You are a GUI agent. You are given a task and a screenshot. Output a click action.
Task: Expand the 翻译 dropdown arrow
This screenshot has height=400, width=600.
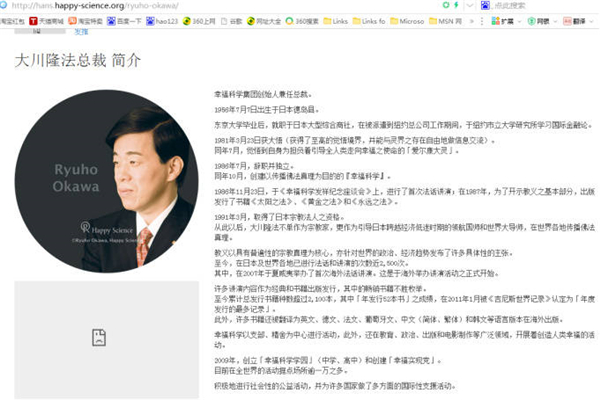click(591, 21)
